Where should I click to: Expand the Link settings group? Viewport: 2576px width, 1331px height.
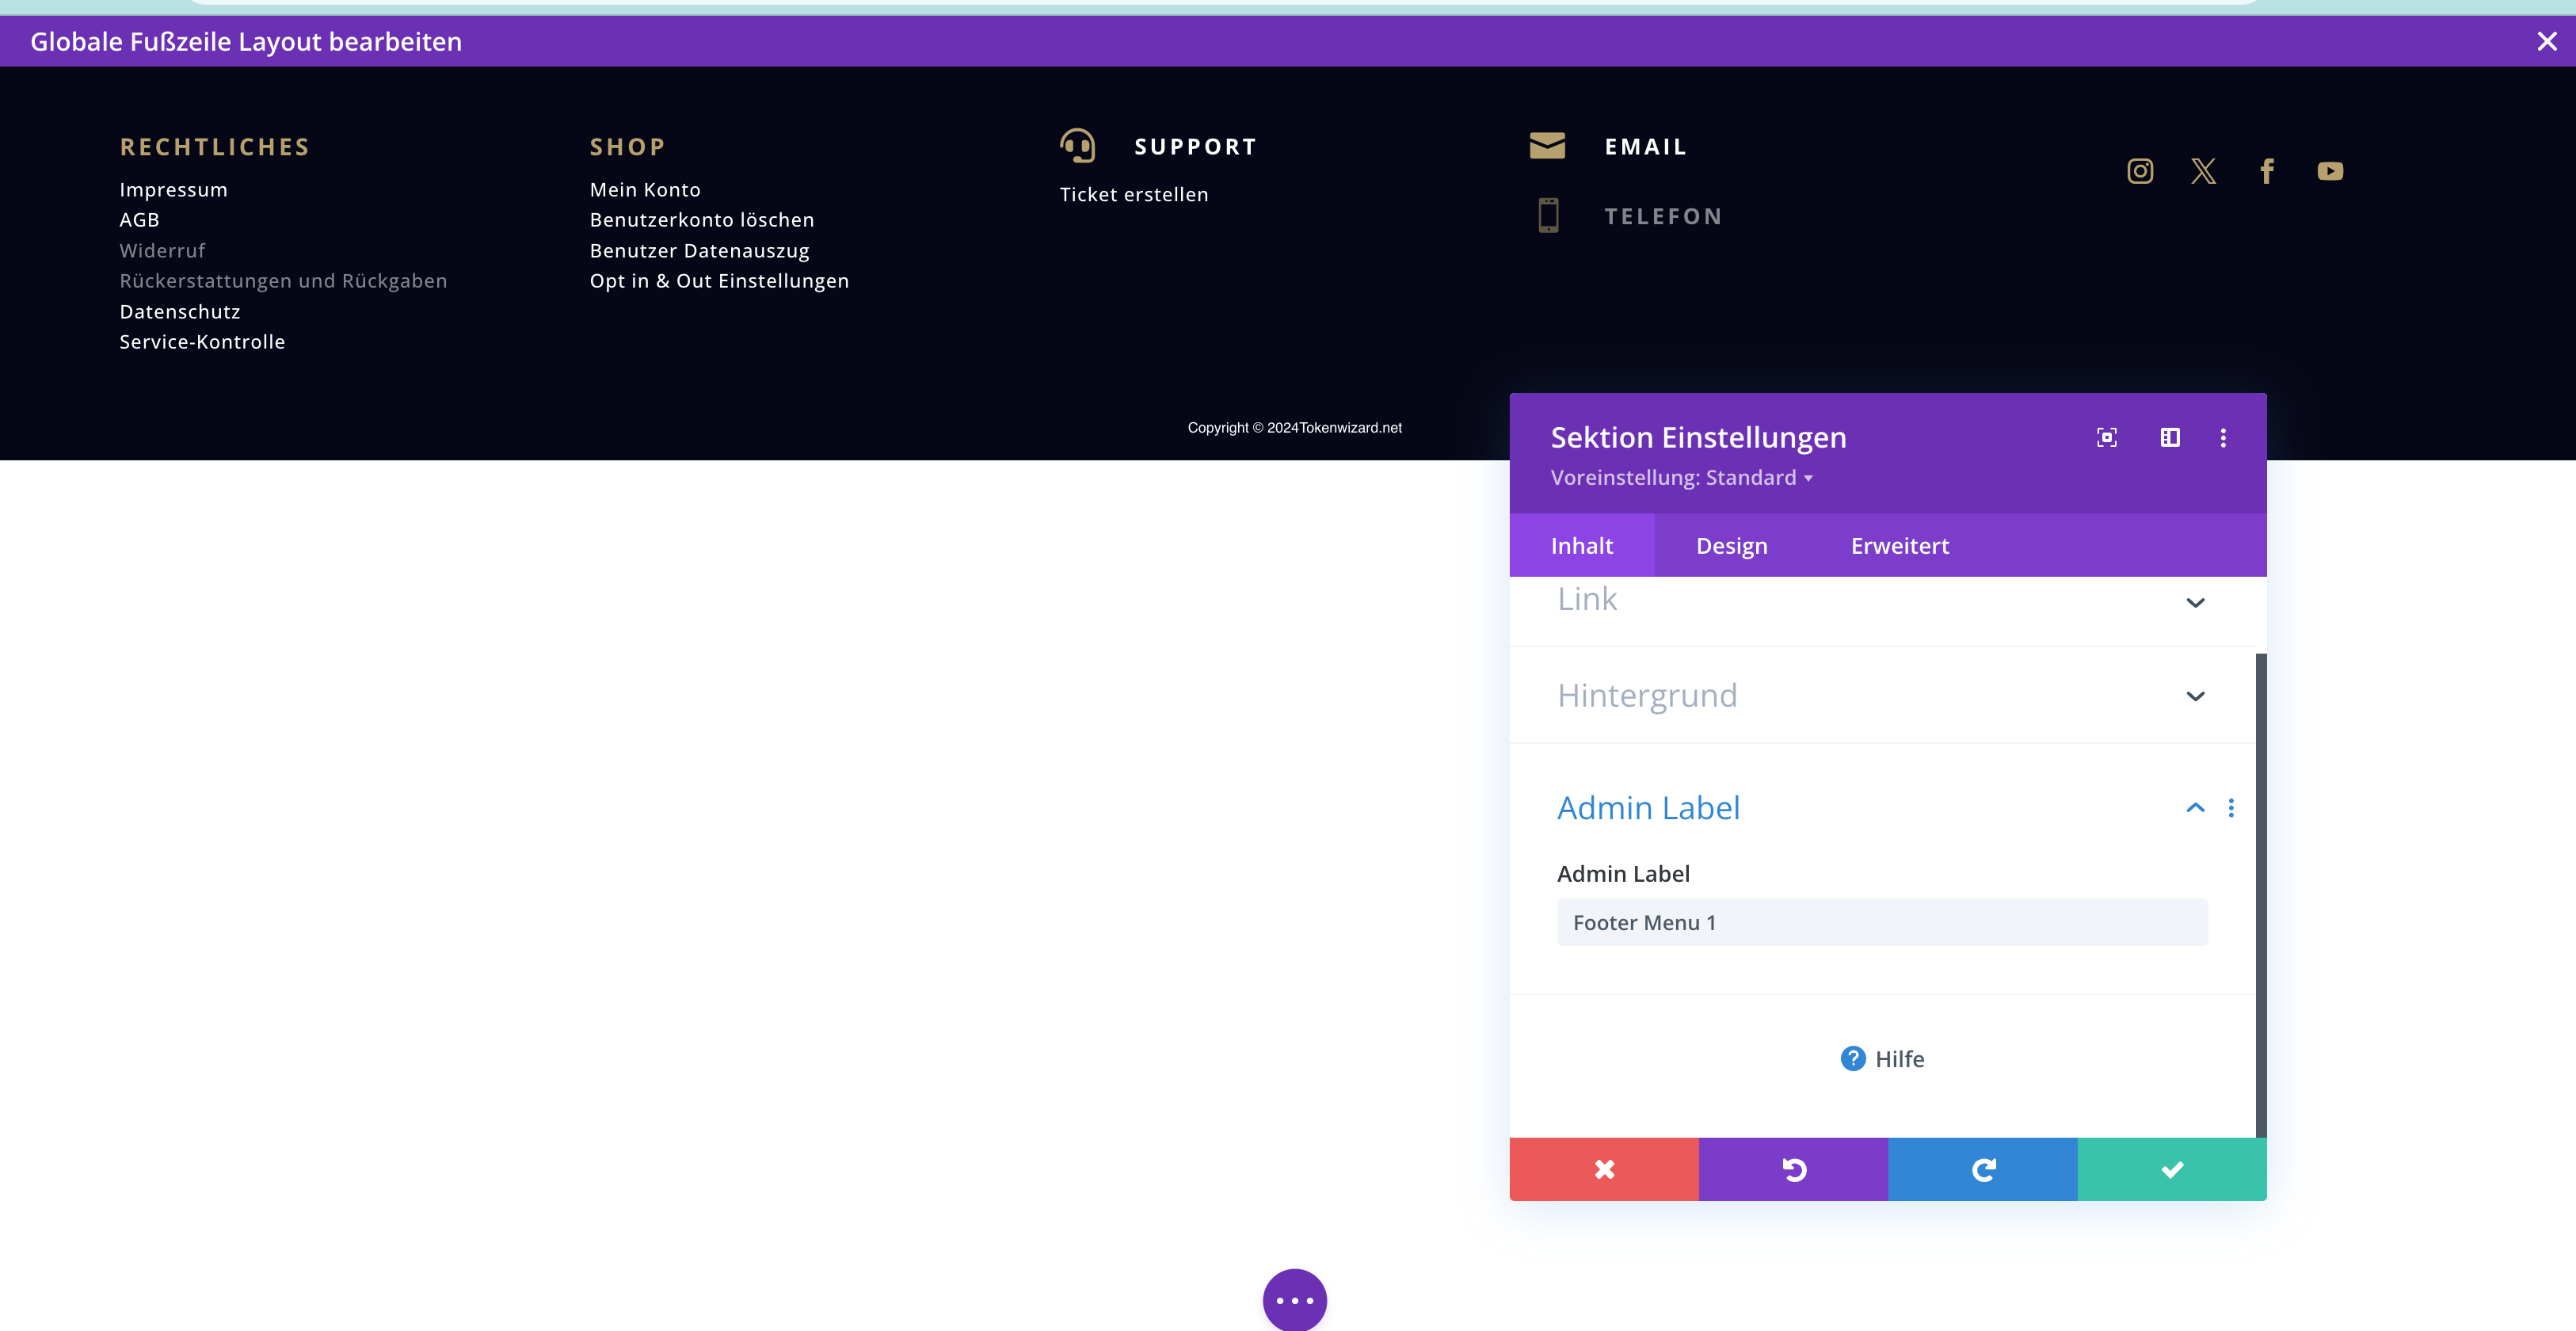1882,601
